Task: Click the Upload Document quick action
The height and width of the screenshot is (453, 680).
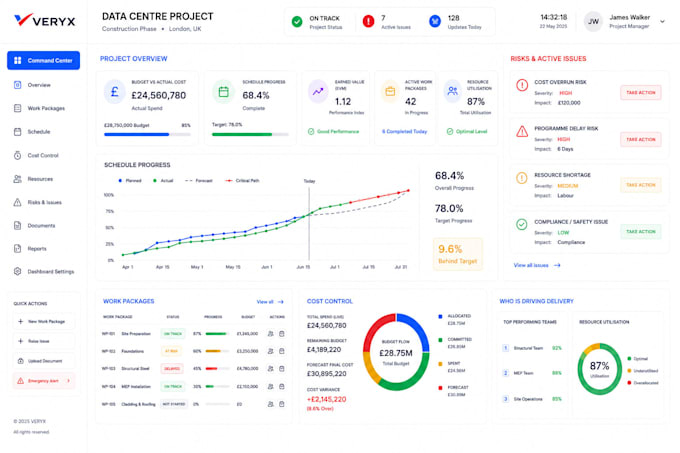Action: [43, 361]
